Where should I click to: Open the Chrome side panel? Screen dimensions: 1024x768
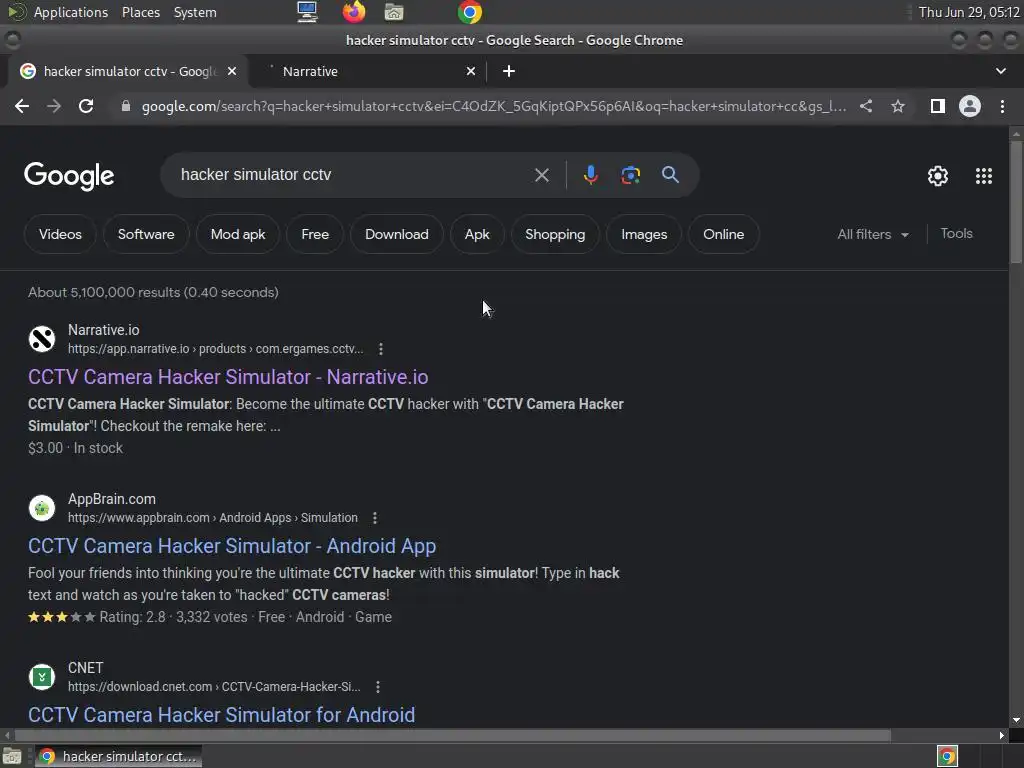point(938,106)
